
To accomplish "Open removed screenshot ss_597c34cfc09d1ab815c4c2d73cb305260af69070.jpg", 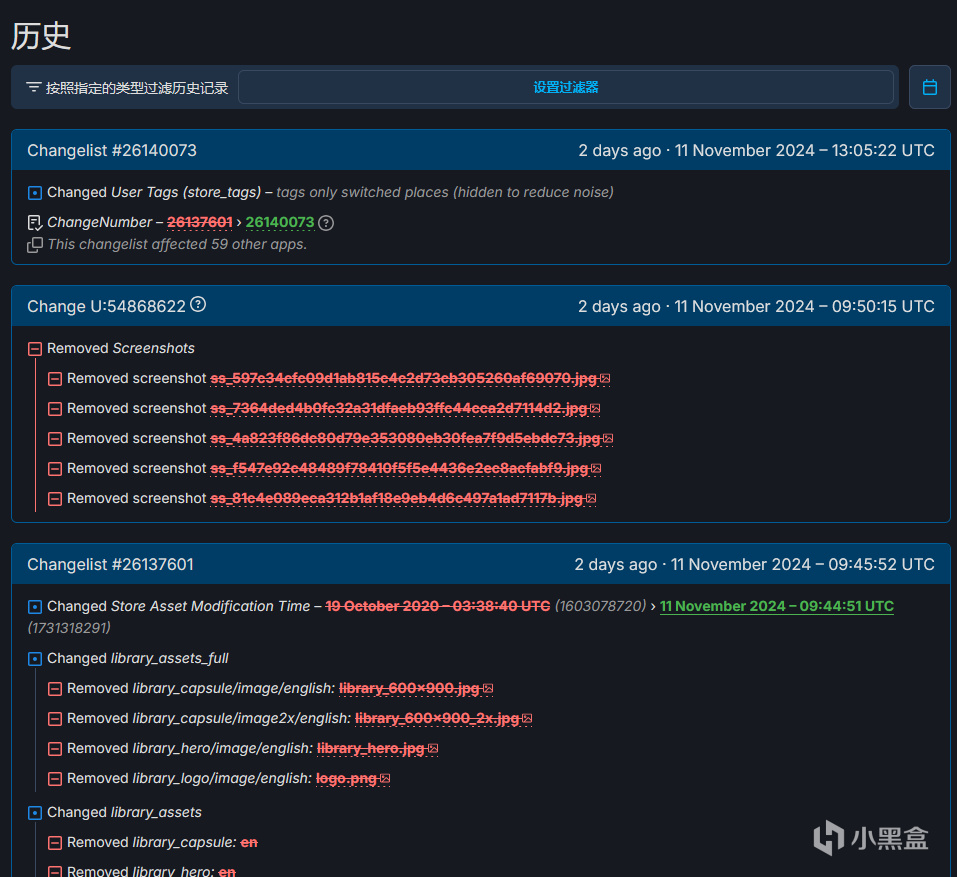I will 403,378.
